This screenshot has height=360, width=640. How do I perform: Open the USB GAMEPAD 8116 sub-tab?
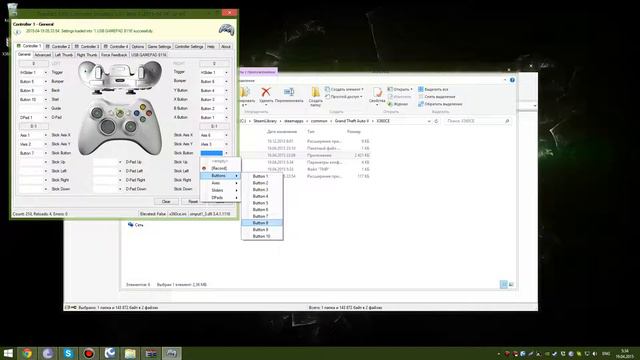[x=149, y=55]
